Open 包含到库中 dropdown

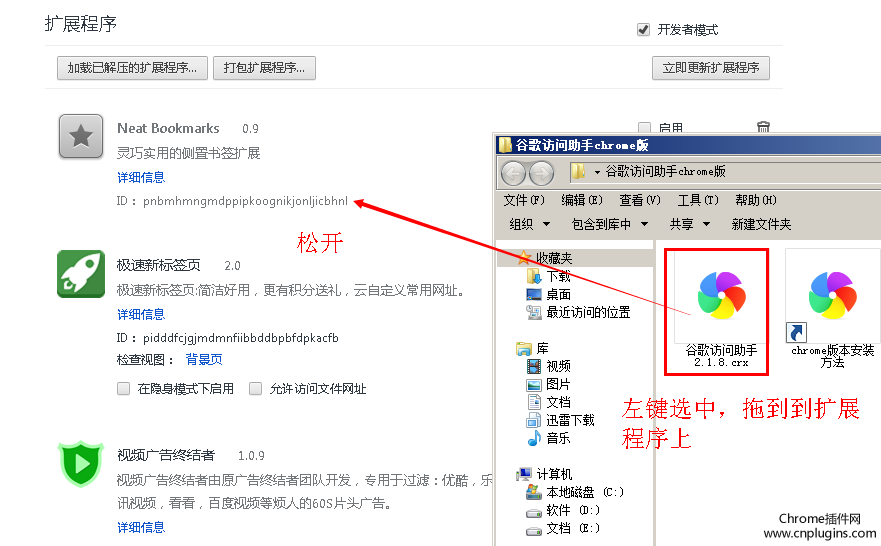[x=610, y=224]
